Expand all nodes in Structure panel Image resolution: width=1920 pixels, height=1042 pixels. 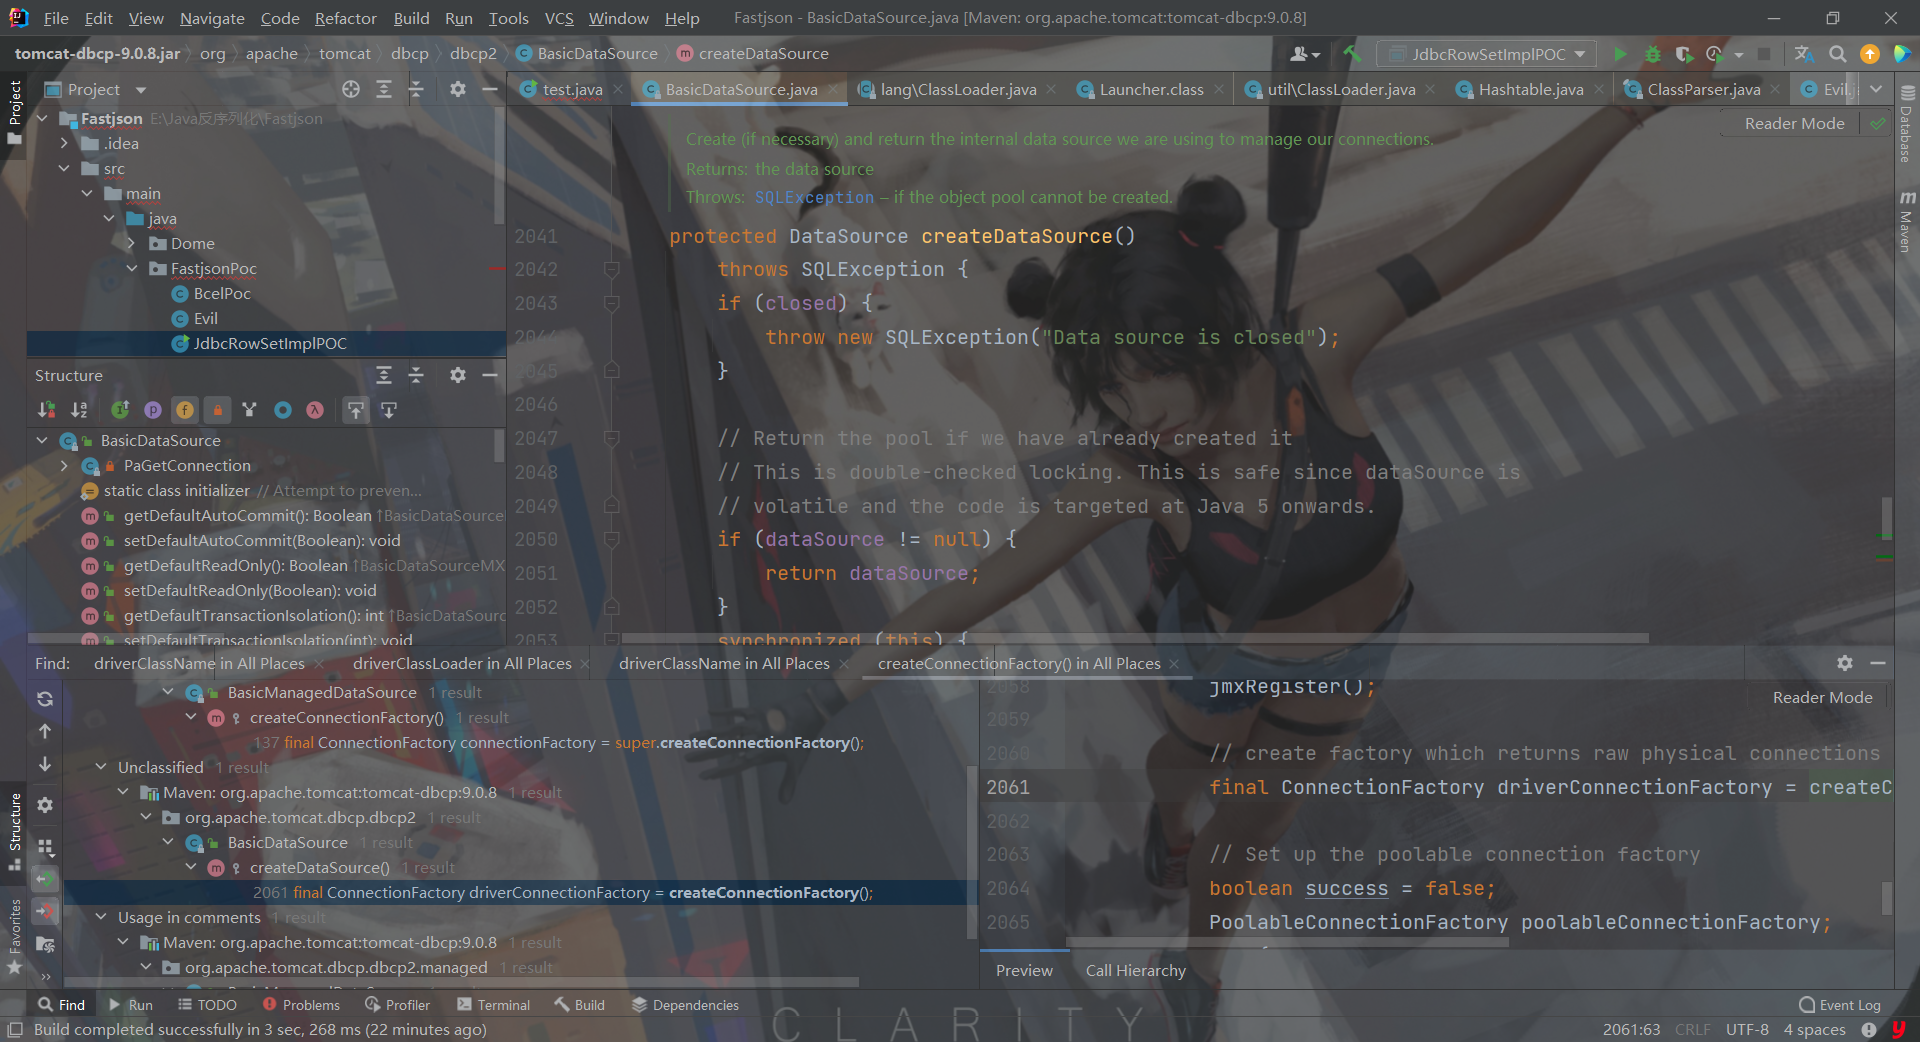pos(384,375)
